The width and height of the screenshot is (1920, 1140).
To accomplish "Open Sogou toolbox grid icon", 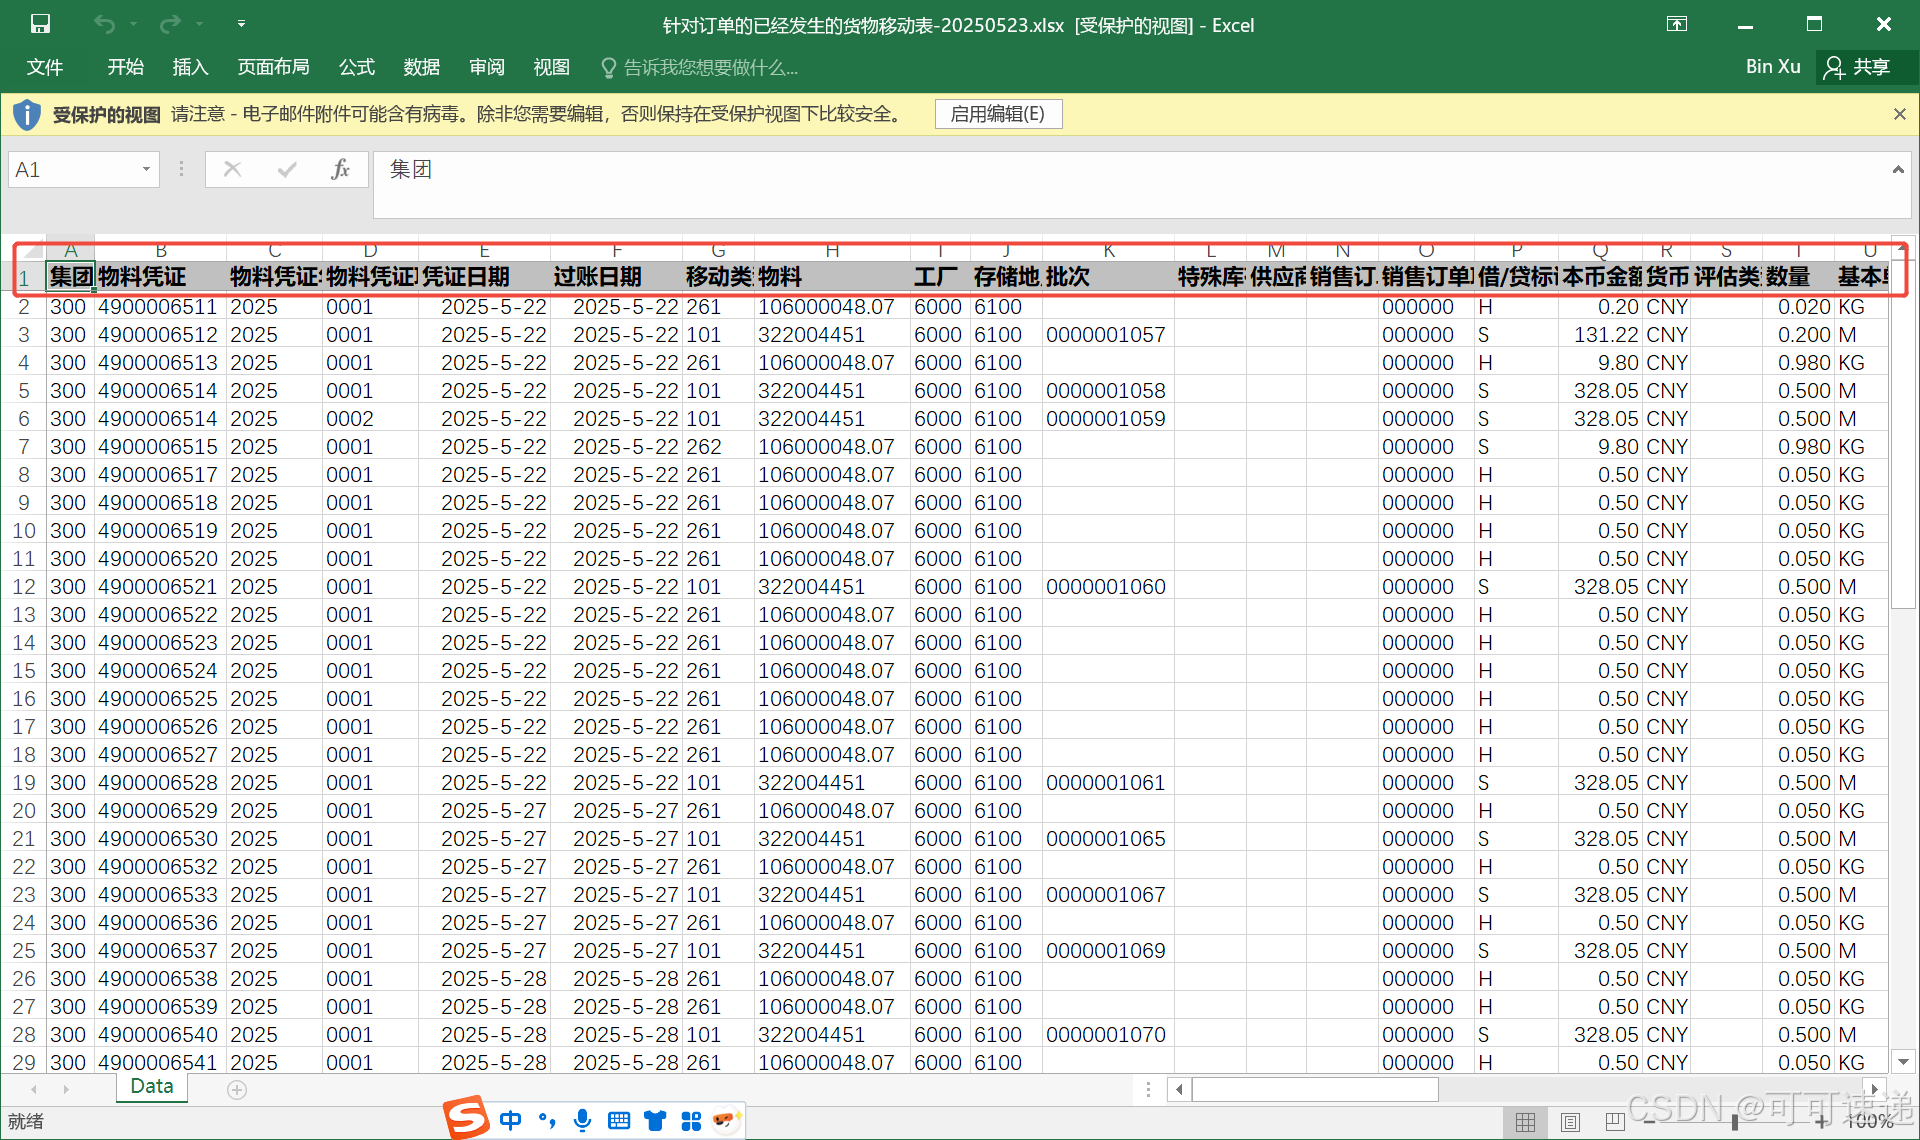I will (x=691, y=1120).
